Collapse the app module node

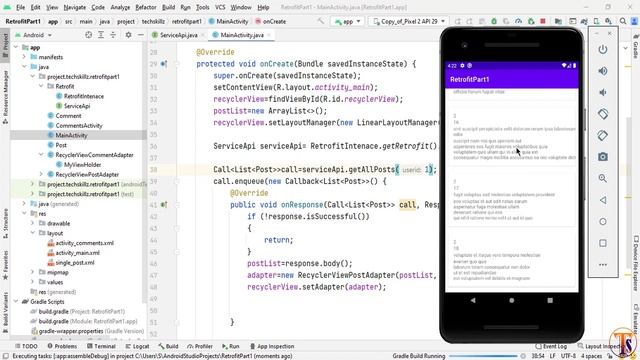(16, 47)
